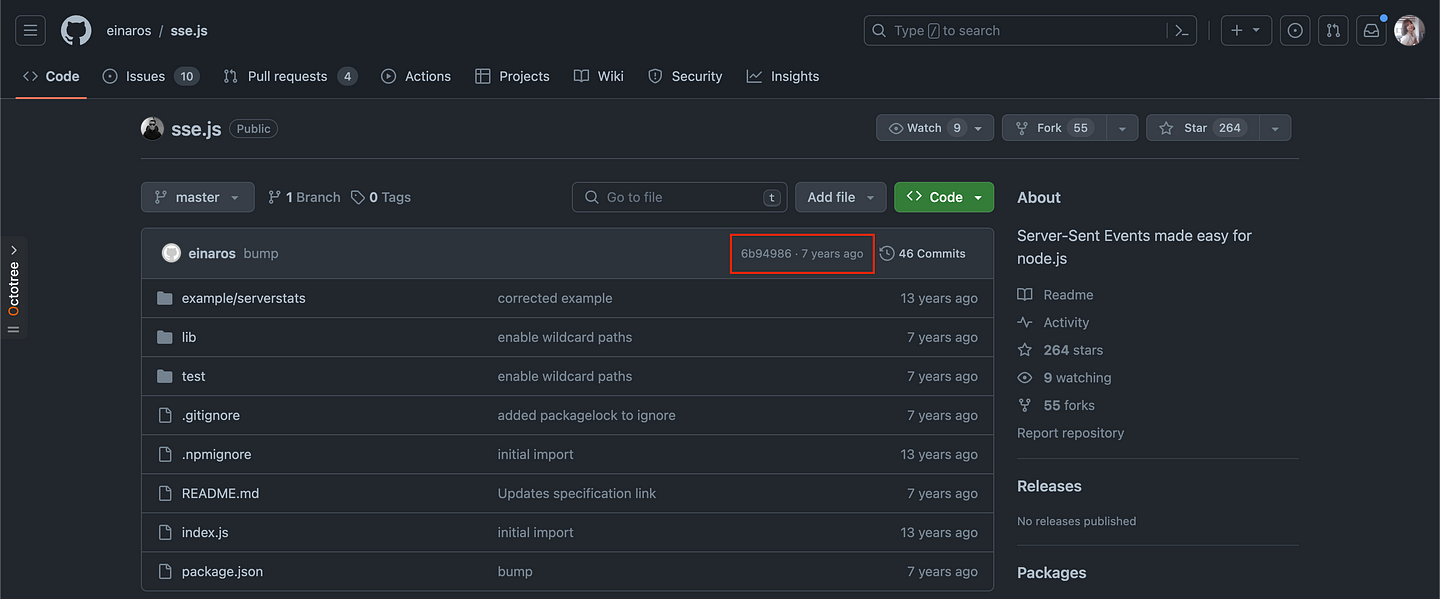This screenshot has width=1440, height=599.
Task: Open the Add file dropdown
Action: pos(841,197)
